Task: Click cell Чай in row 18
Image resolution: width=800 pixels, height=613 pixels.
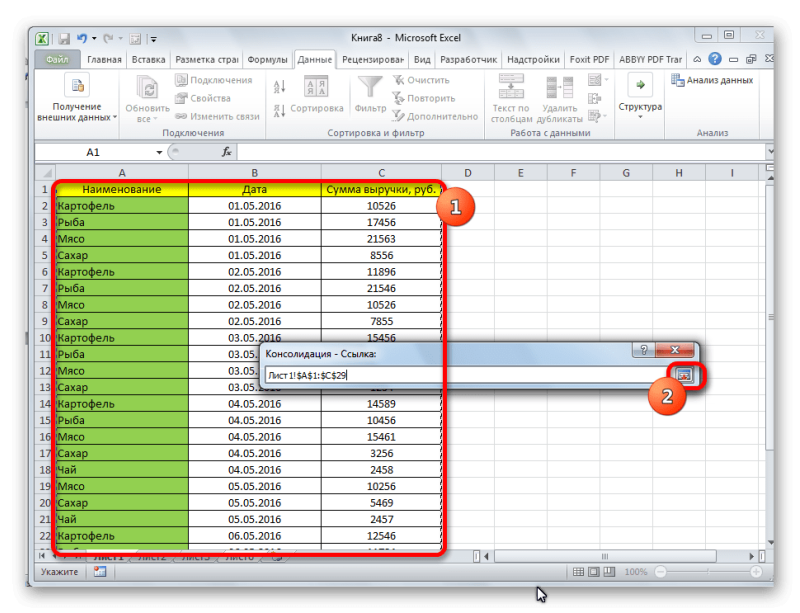Action: point(122,470)
